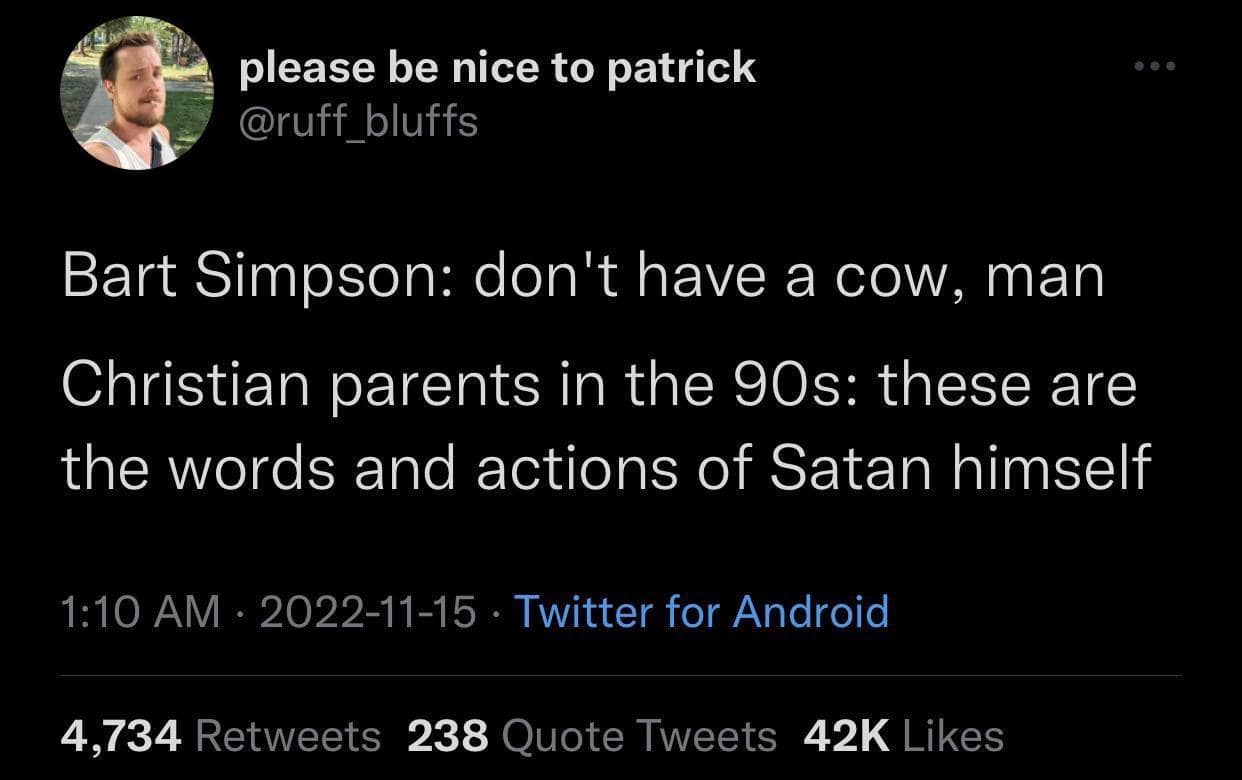Click the 2022-11-15 date
Viewport: 1242px width, 780px height.
point(367,611)
